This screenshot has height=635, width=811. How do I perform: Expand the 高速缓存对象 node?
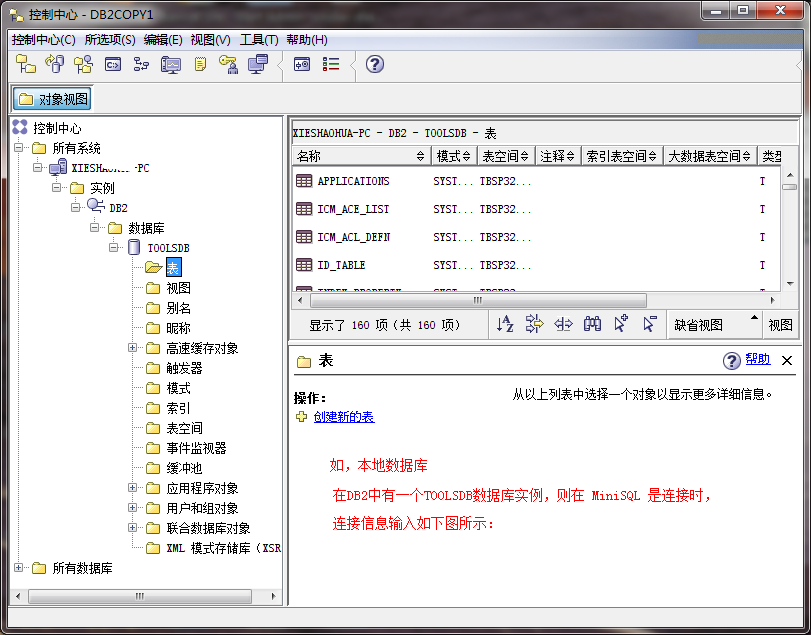133,348
